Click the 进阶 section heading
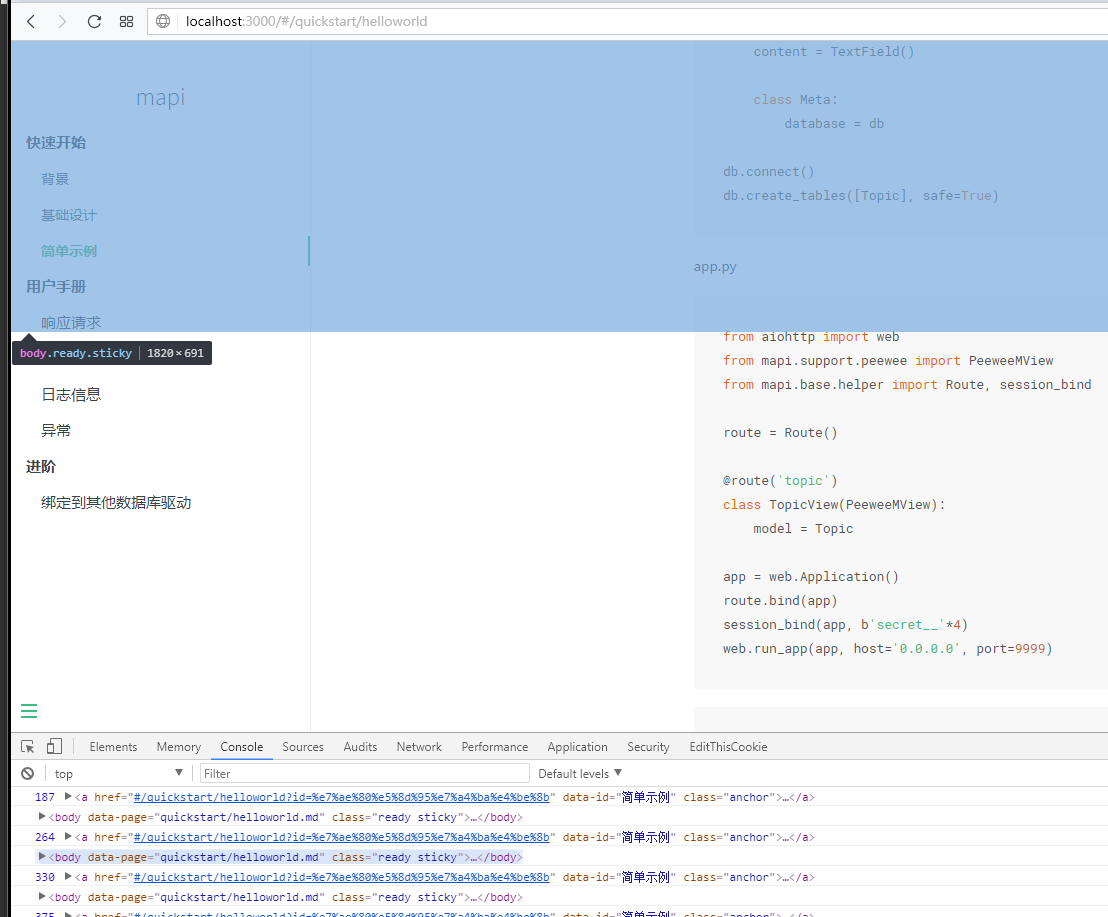The image size is (1108, 917). pos(41,466)
